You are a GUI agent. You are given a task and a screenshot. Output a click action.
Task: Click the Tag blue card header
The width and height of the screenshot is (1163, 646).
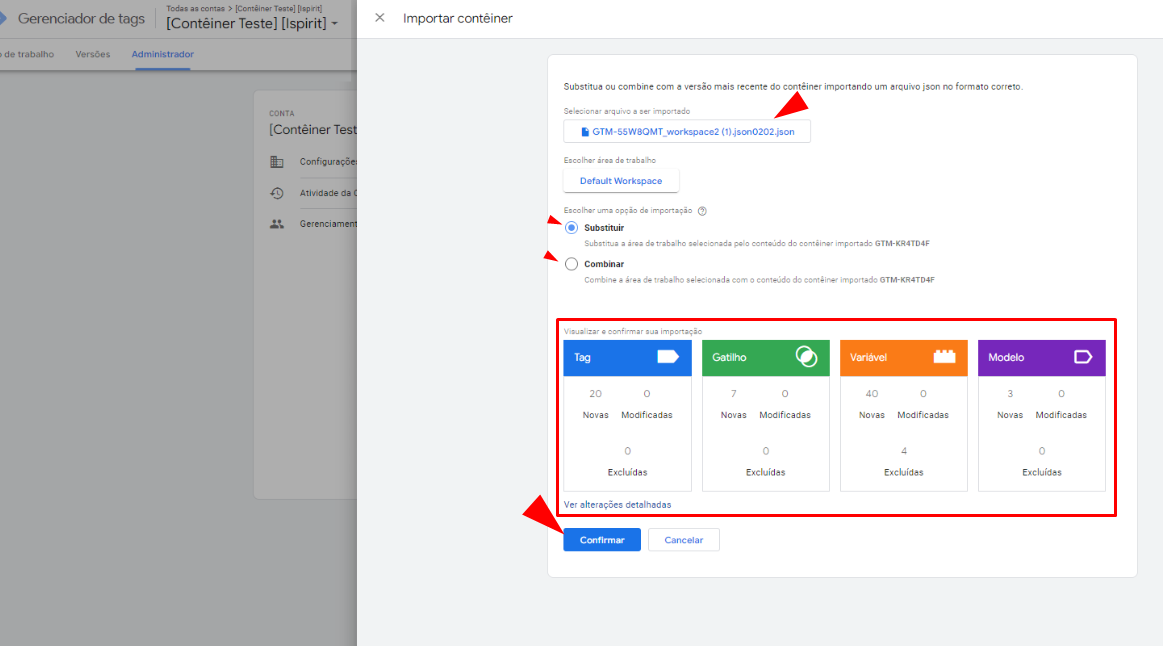pos(610,357)
